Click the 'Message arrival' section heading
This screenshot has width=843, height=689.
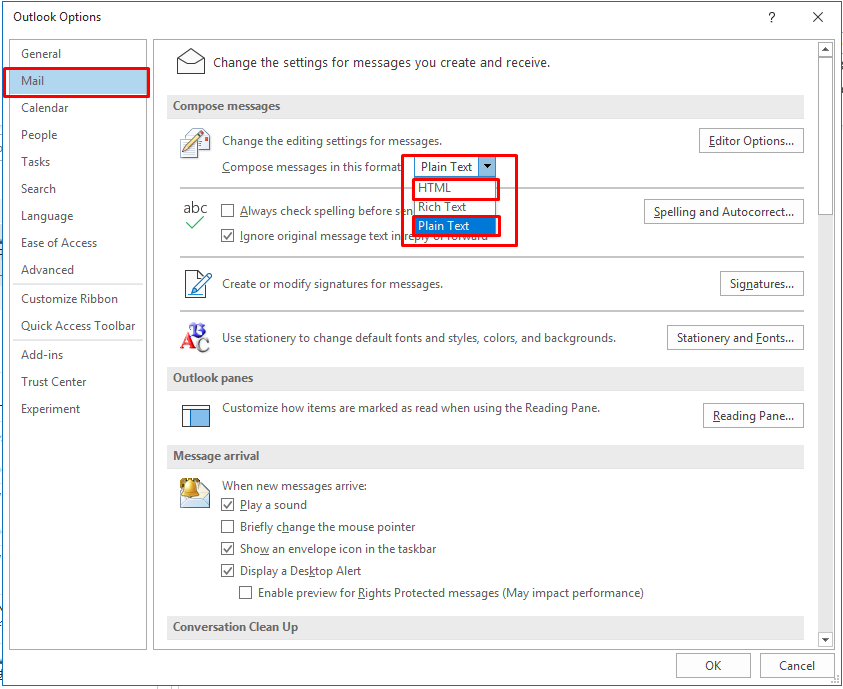(x=216, y=456)
